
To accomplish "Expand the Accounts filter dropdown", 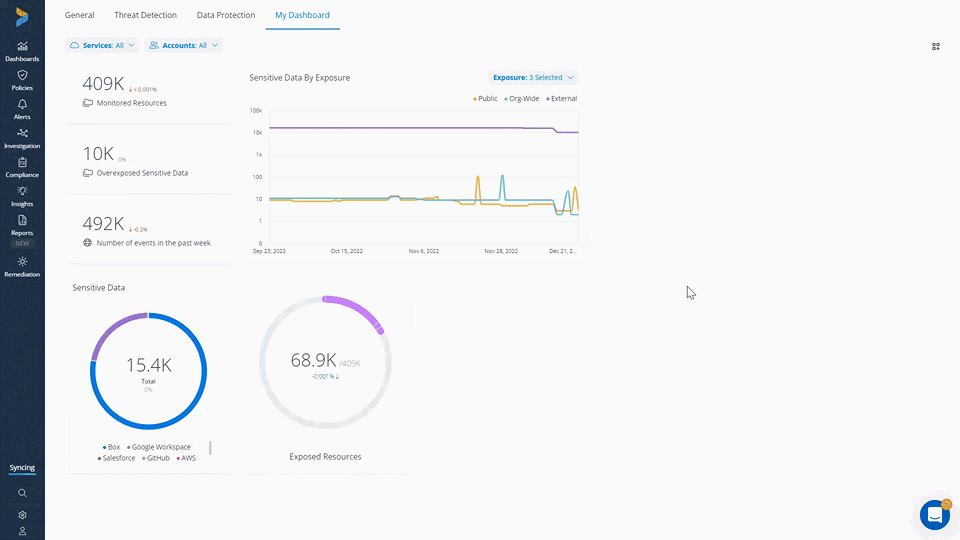I will (x=183, y=46).
